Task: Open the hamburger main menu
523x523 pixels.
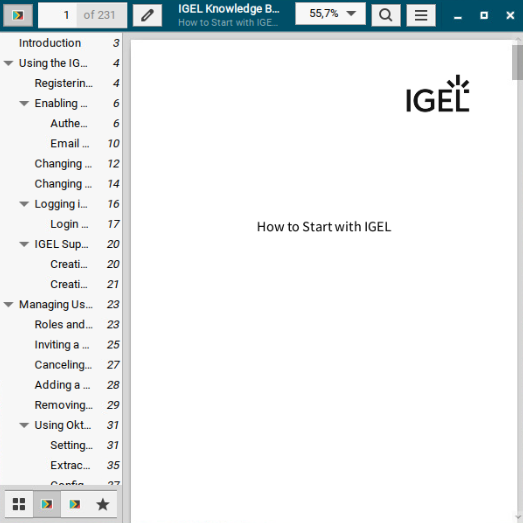Action: pyautogui.click(x=421, y=15)
